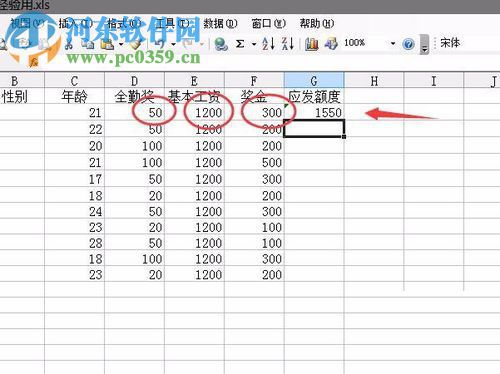Click the 全勤奖 header cell

pyautogui.click(x=134, y=96)
